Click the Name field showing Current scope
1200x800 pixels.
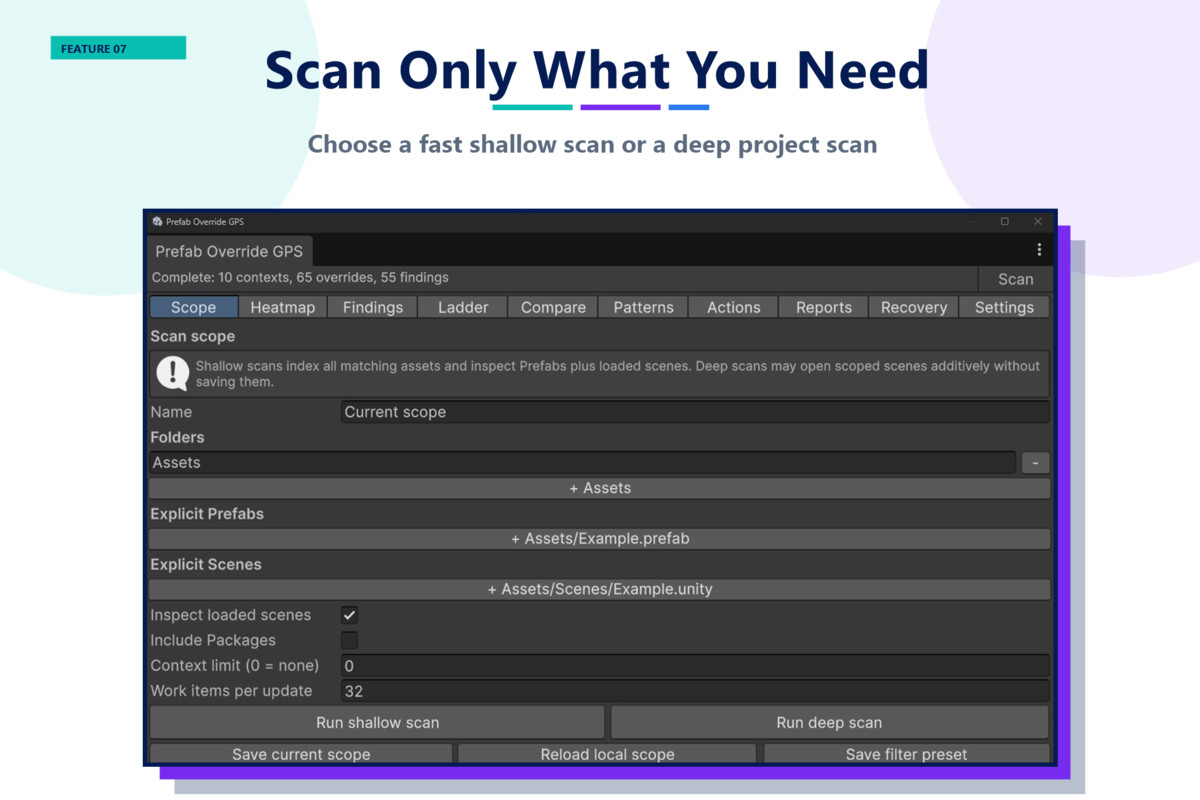[x=695, y=412]
